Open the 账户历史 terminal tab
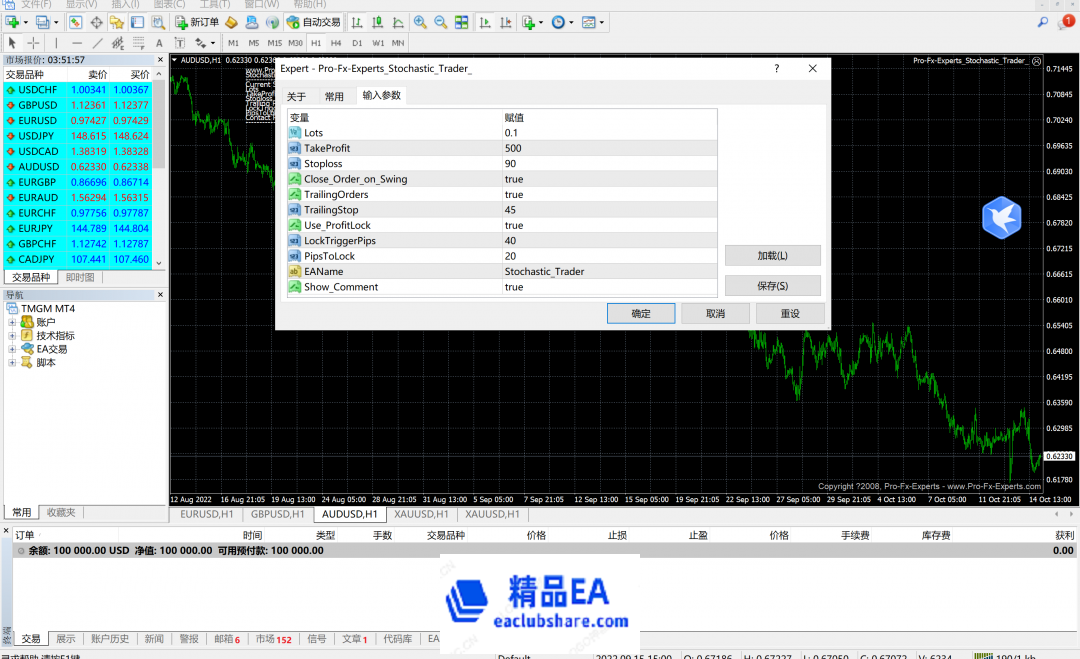The width and height of the screenshot is (1080, 659). pos(110,639)
